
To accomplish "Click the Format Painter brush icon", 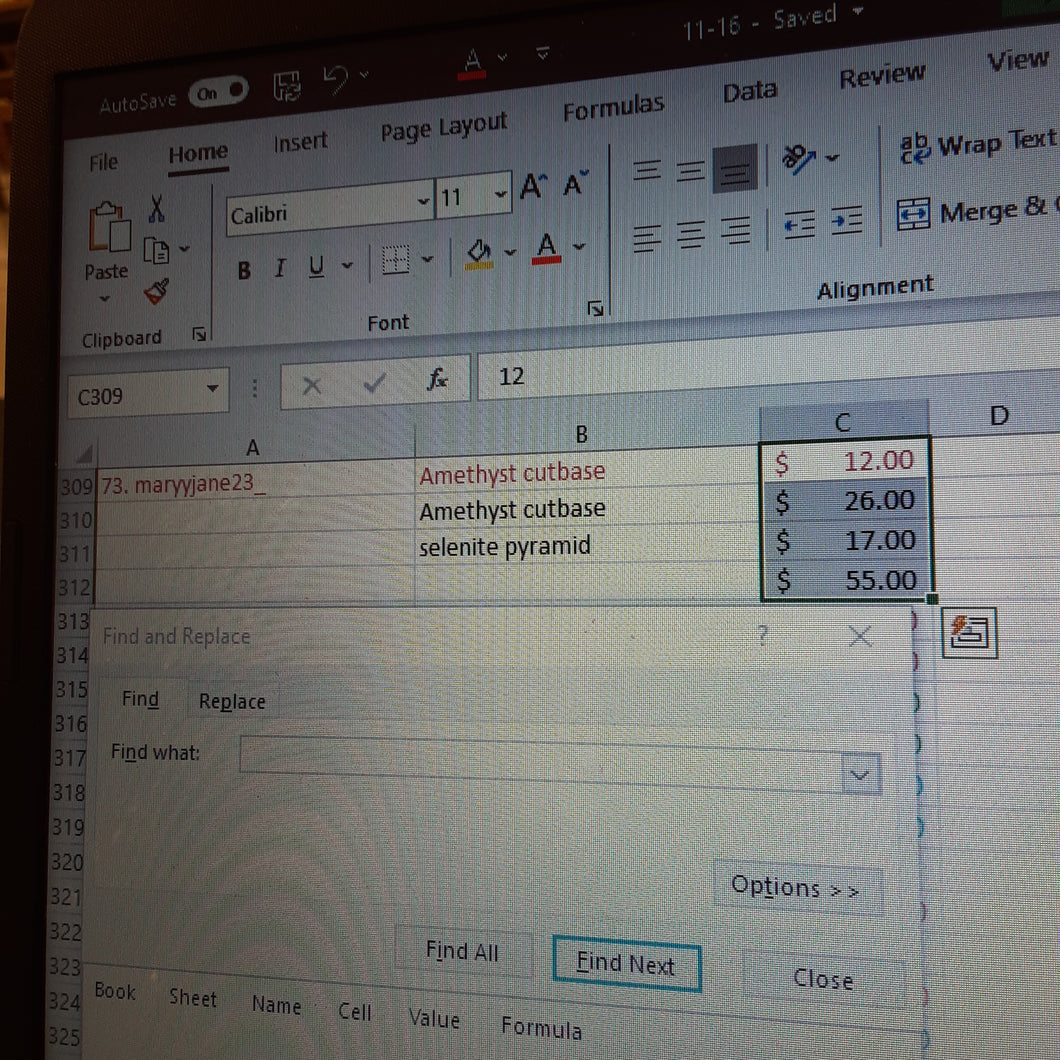I will pyautogui.click(x=156, y=291).
